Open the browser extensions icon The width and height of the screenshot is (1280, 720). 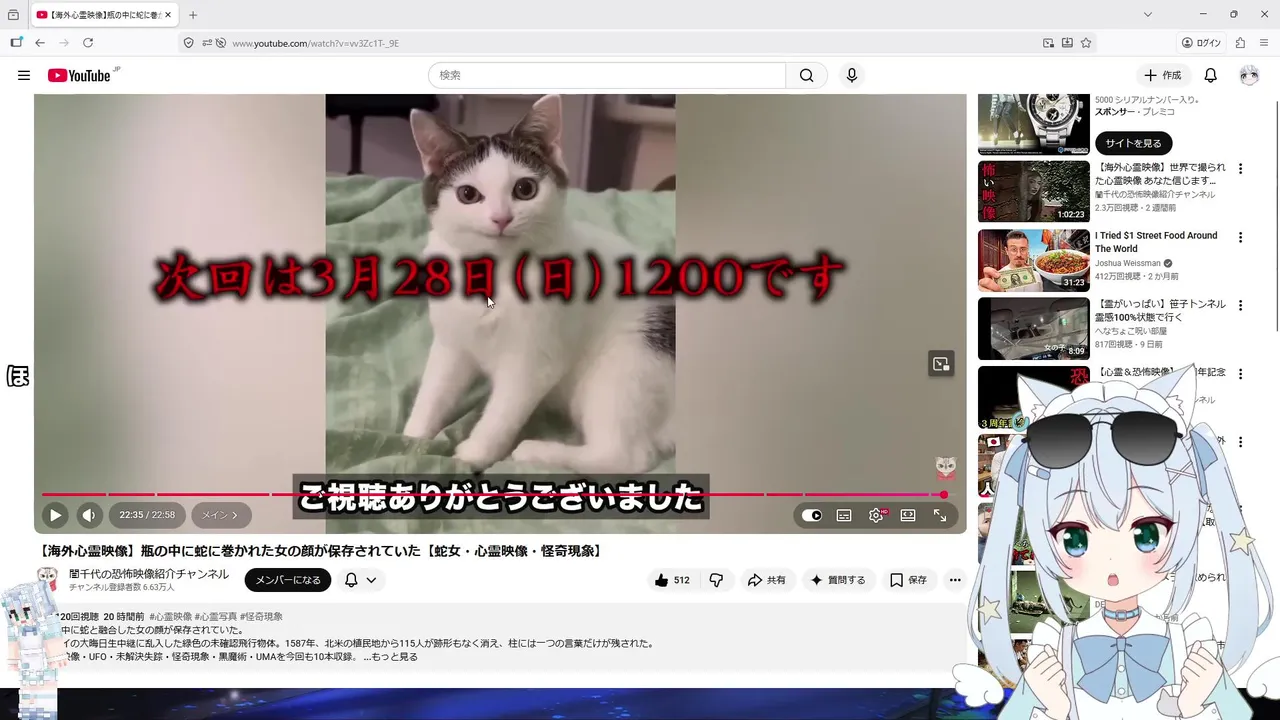pyautogui.click(x=1240, y=43)
